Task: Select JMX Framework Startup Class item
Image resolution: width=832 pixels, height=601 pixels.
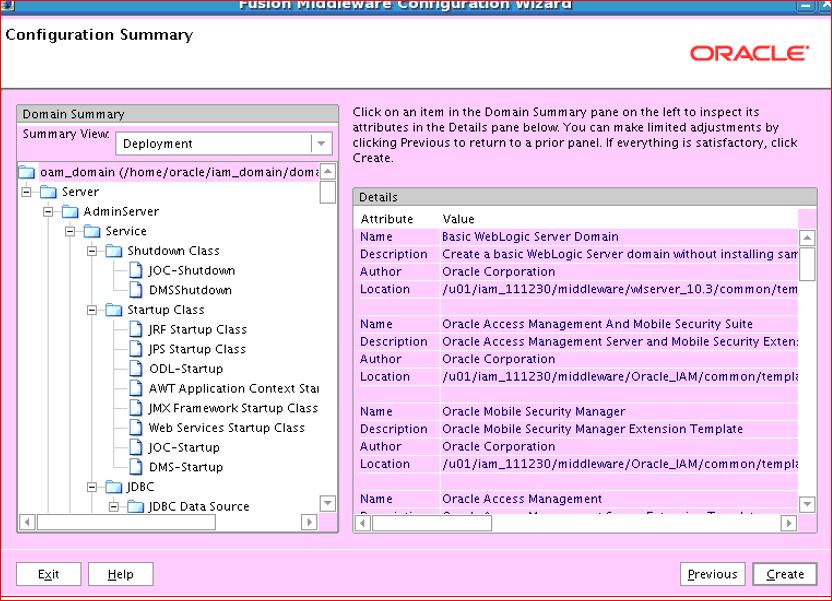Action: pyautogui.click(x=233, y=407)
